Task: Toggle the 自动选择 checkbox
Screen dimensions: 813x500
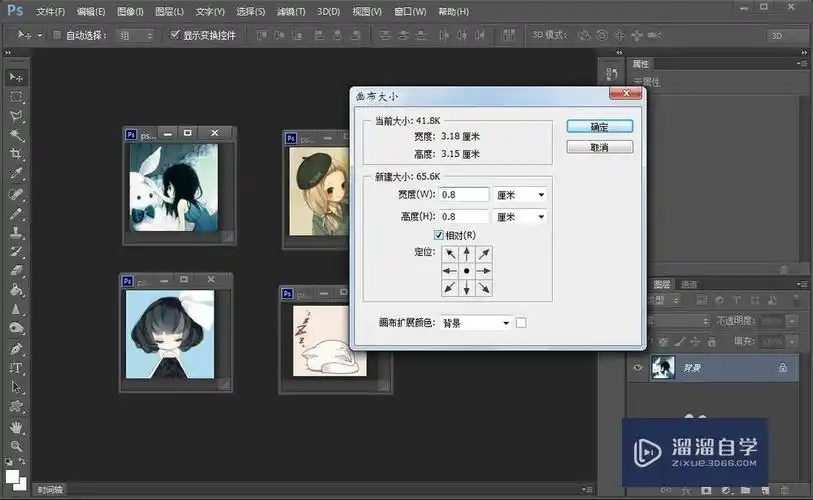Action: [57, 35]
